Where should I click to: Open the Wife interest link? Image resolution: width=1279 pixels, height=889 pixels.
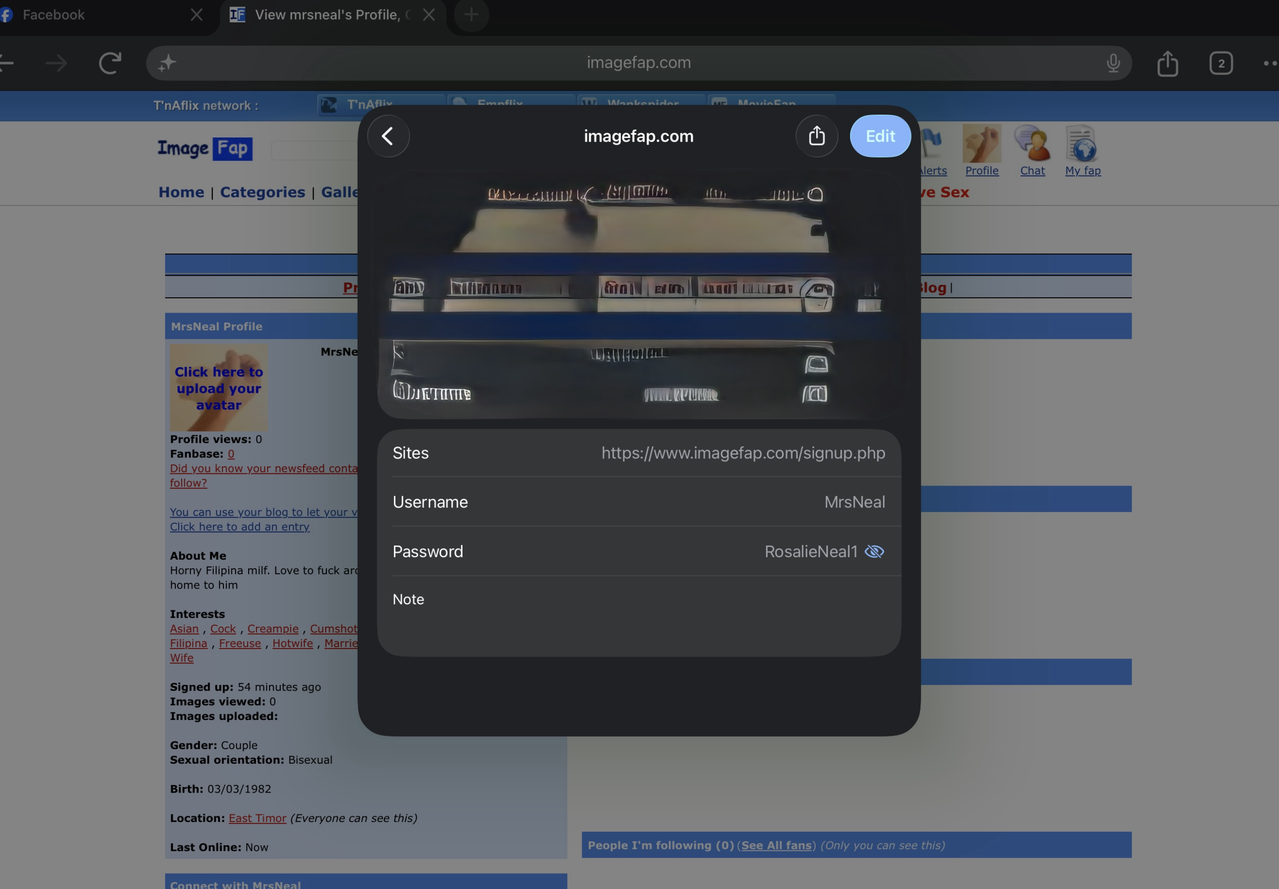click(182, 658)
